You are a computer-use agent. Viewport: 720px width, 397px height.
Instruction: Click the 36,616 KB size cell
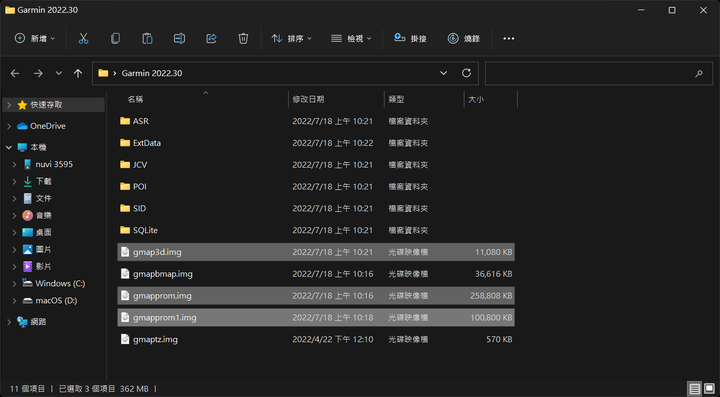[x=494, y=274]
